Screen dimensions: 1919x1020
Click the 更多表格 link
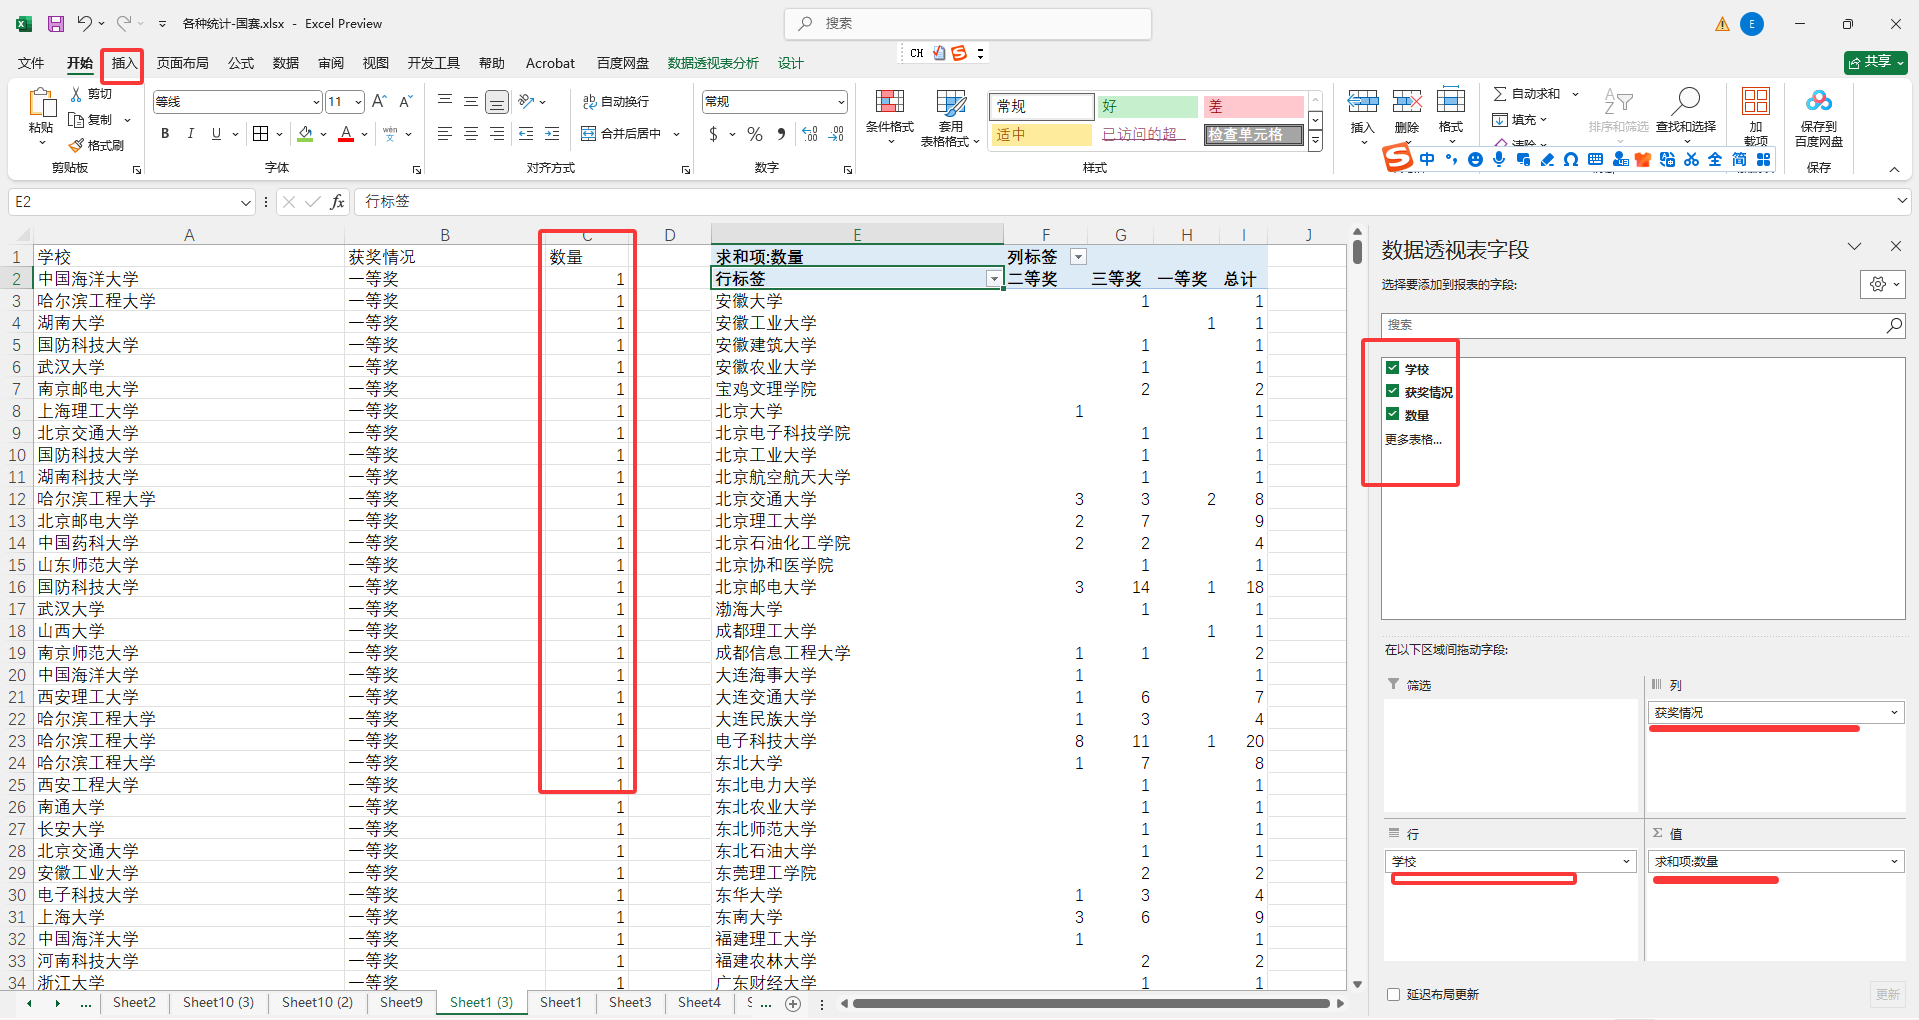tap(1413, 439)
